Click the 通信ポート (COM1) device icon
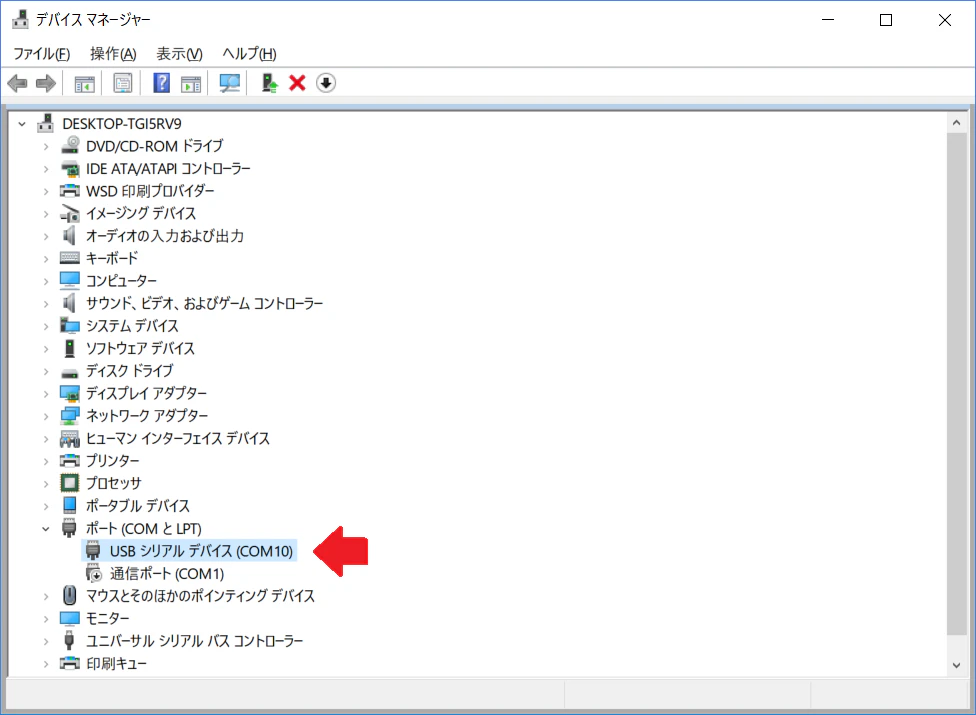This screenshot has width=976, height=715. click(94, 573)
